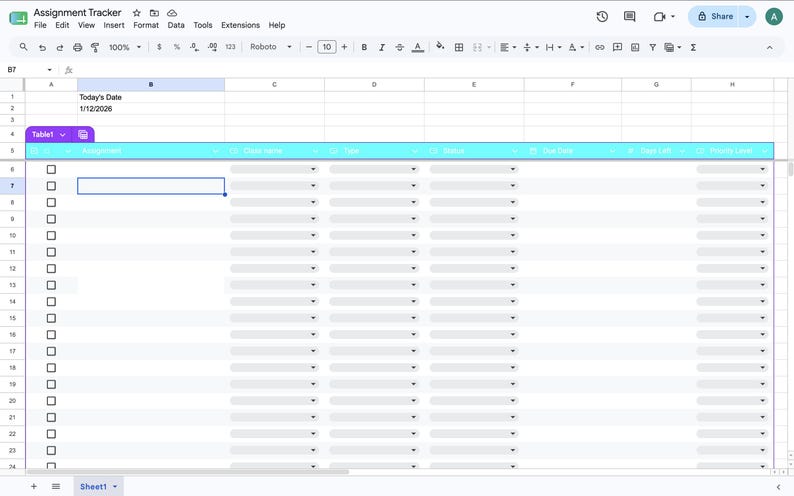
Task: Toggle the checkbox in row 15
Action: [51, 318]
